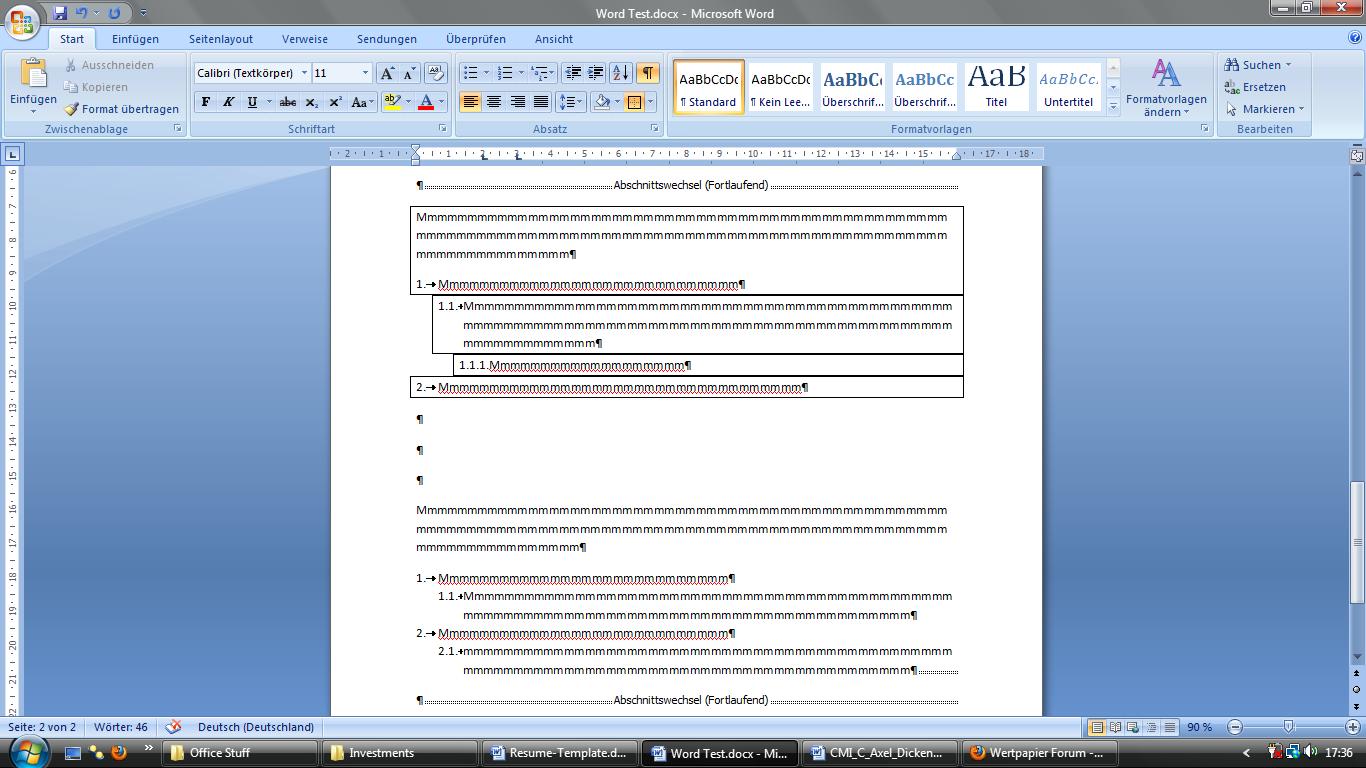Image resolution: width=1366 pixels, height=768 pixels.
Task: Open the Einfügen ribbon tab
Action: 135,39
